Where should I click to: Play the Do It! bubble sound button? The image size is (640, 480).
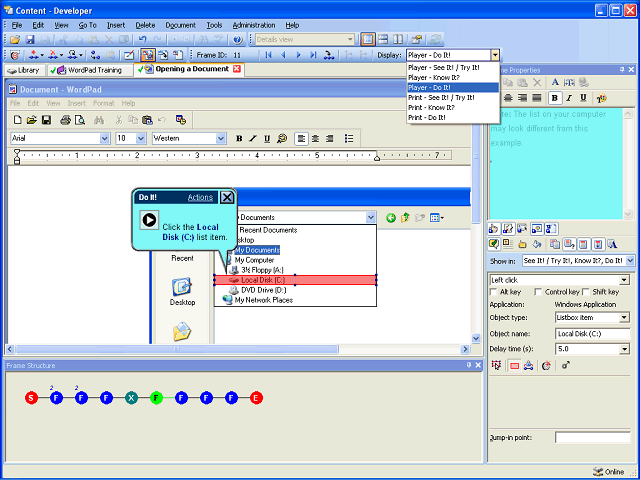click(149, 220)
